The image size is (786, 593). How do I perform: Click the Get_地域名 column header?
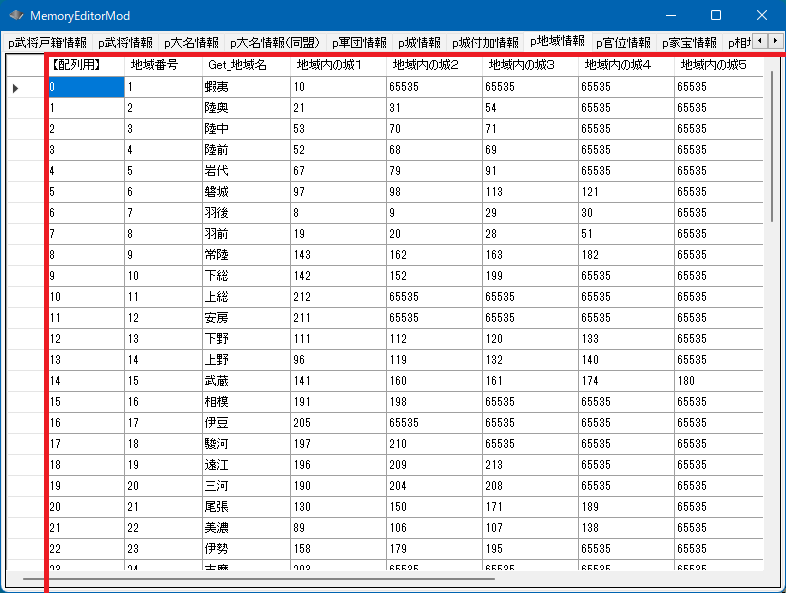coord(237,65)
